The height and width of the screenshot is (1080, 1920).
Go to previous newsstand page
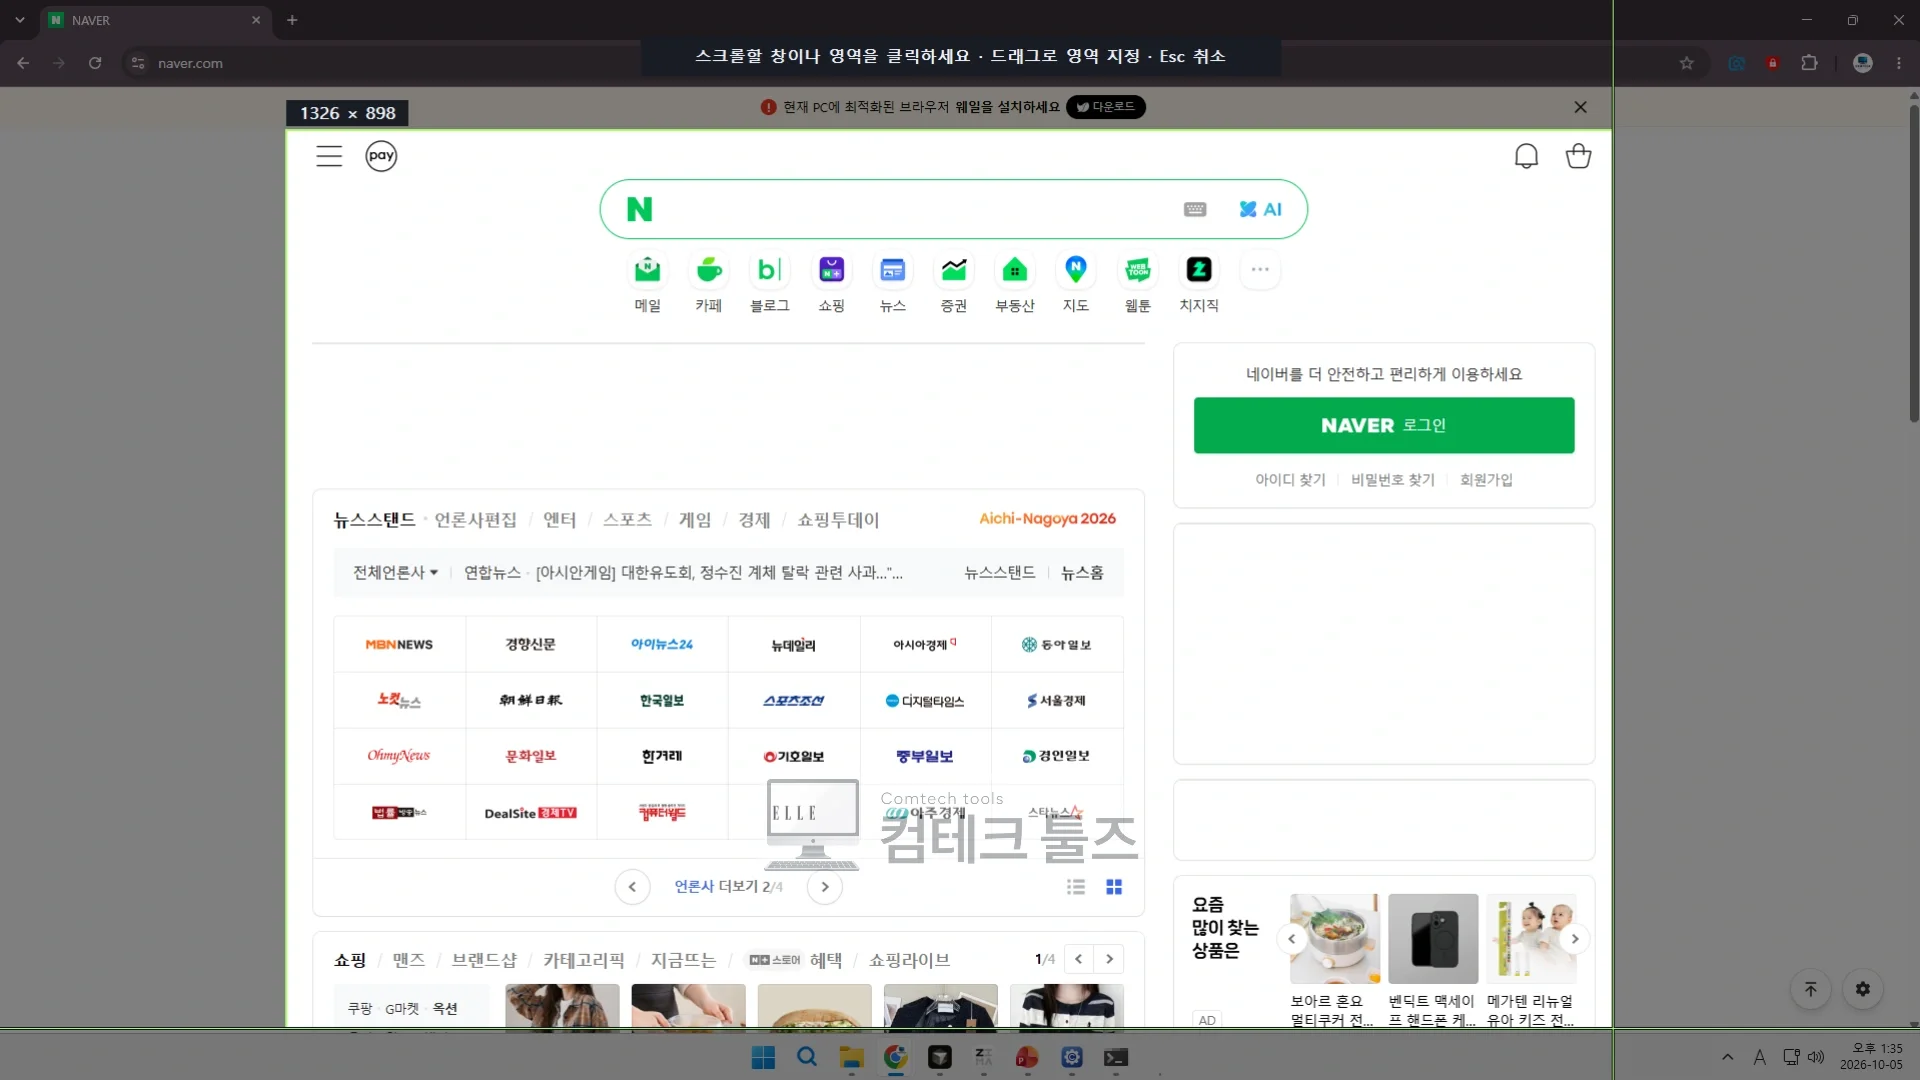(632, 887)
